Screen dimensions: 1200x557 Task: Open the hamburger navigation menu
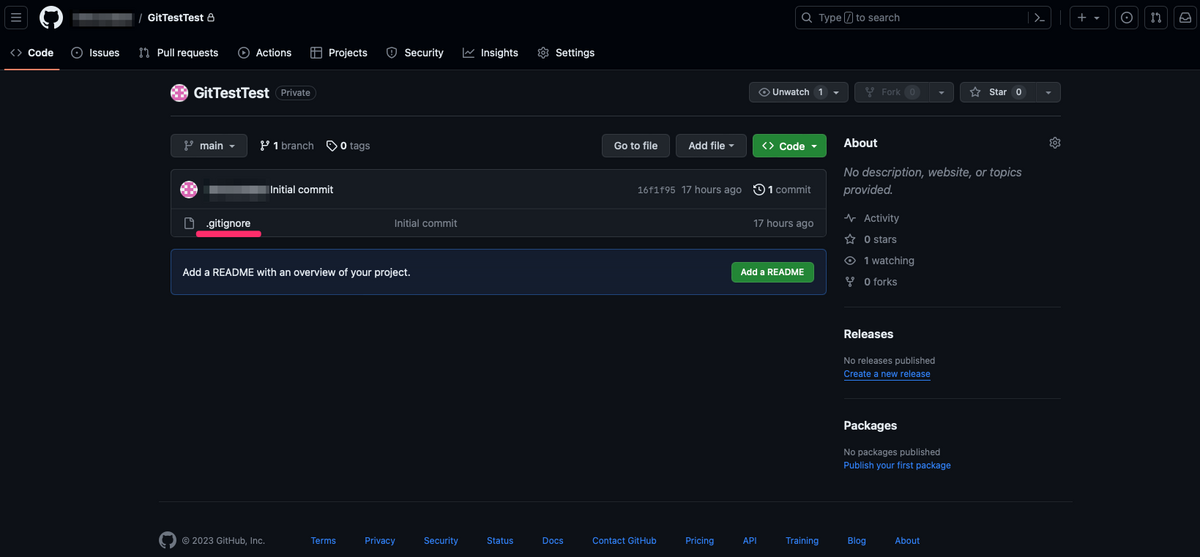coord(16,18)
